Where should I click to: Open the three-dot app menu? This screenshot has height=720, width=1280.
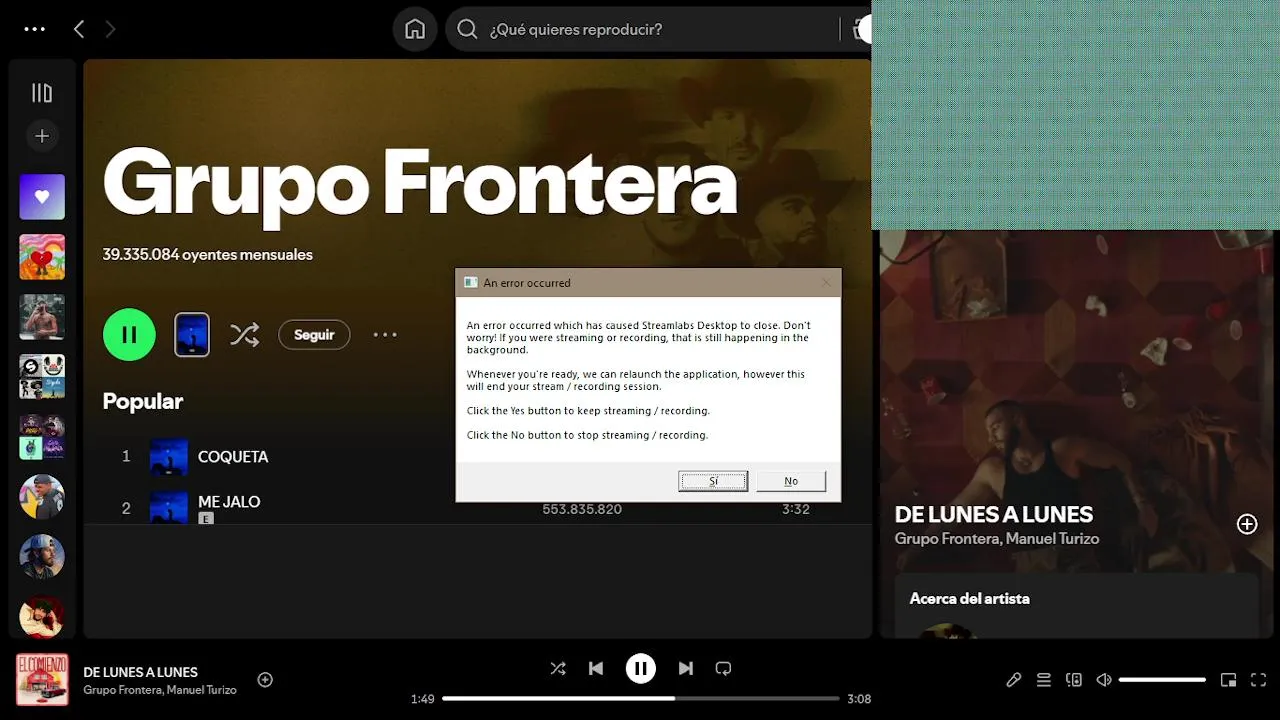tap(35, 29)
